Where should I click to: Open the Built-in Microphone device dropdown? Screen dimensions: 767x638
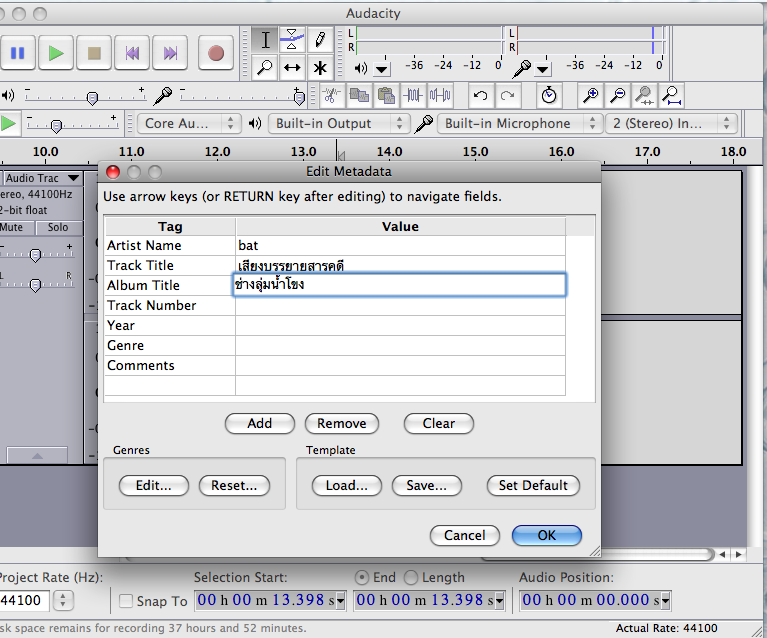tap(519, 123)
